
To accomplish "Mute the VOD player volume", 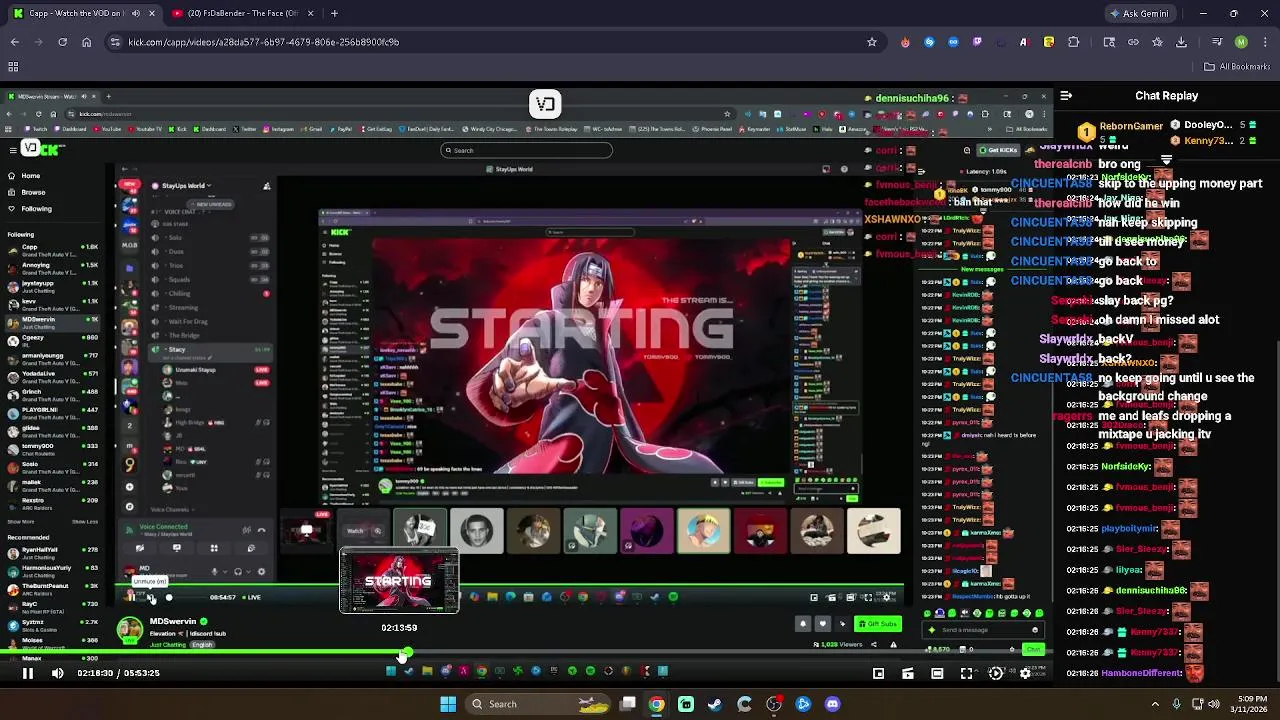I will (x=57, y=673).
